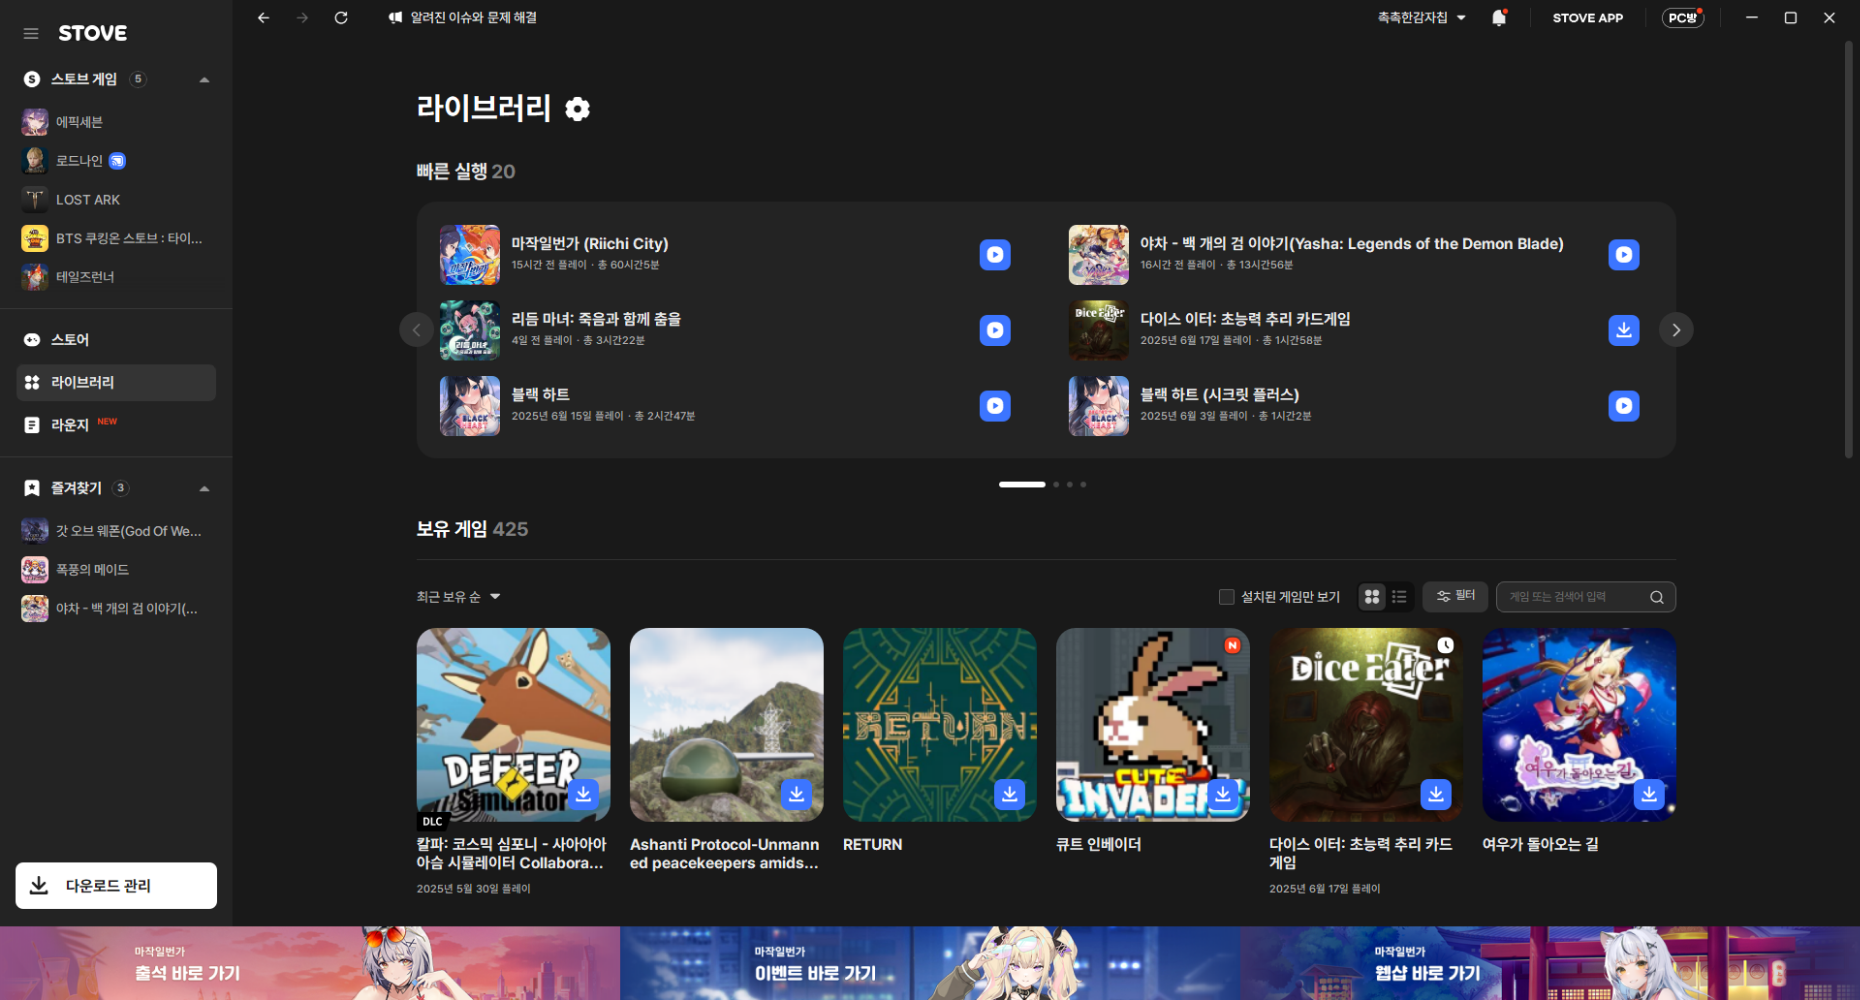
Task: Open 알려진 이슈와 문제 해결 notice
Action: pos(462,18)
